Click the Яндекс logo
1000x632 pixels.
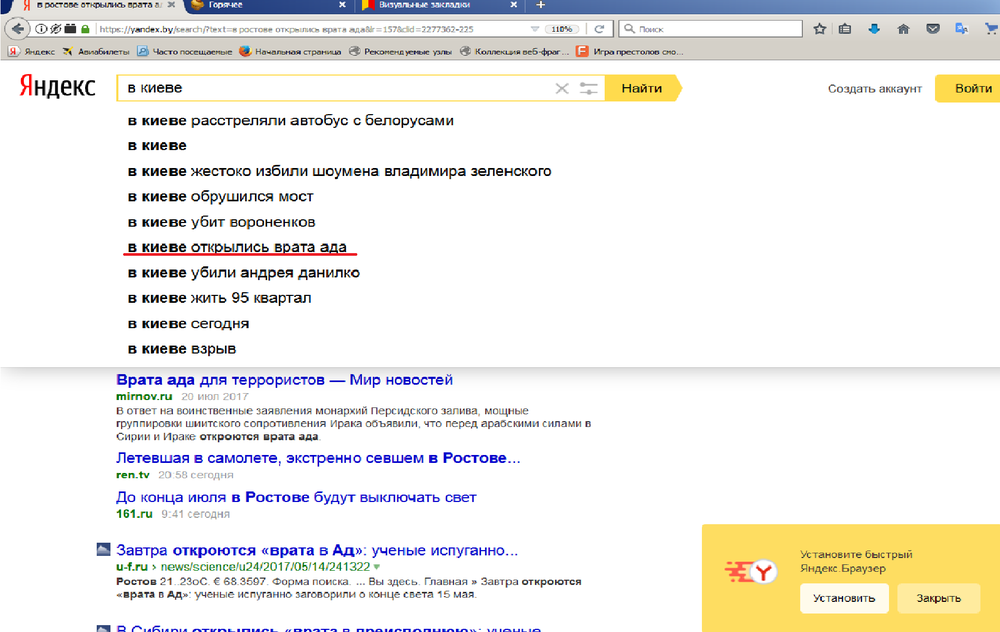click(x=57, y=88)
